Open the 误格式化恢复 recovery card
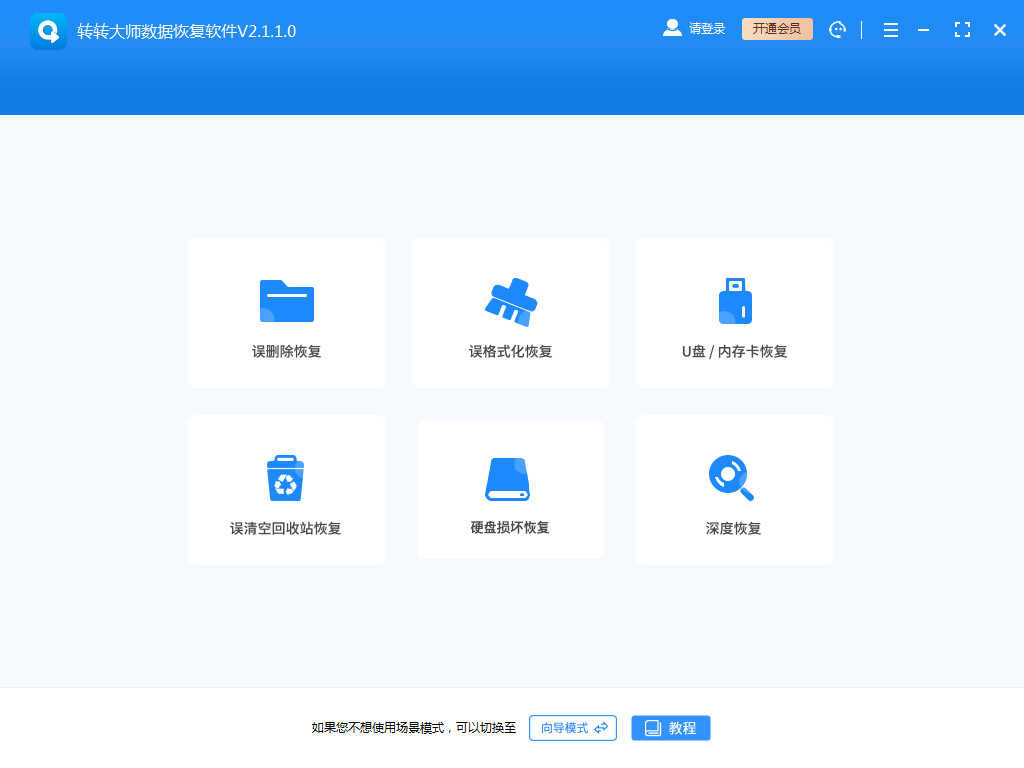This screenshot has width=1024, height=768. 511,313
